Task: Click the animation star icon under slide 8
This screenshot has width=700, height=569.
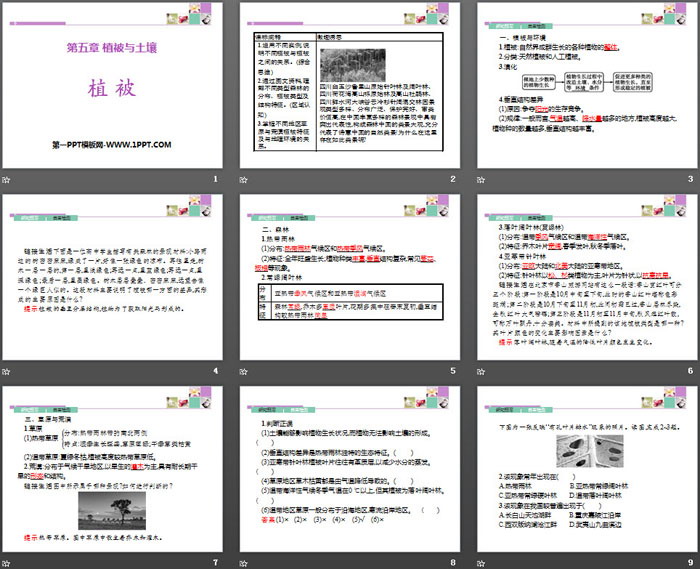Action: (x=244, y=563)
